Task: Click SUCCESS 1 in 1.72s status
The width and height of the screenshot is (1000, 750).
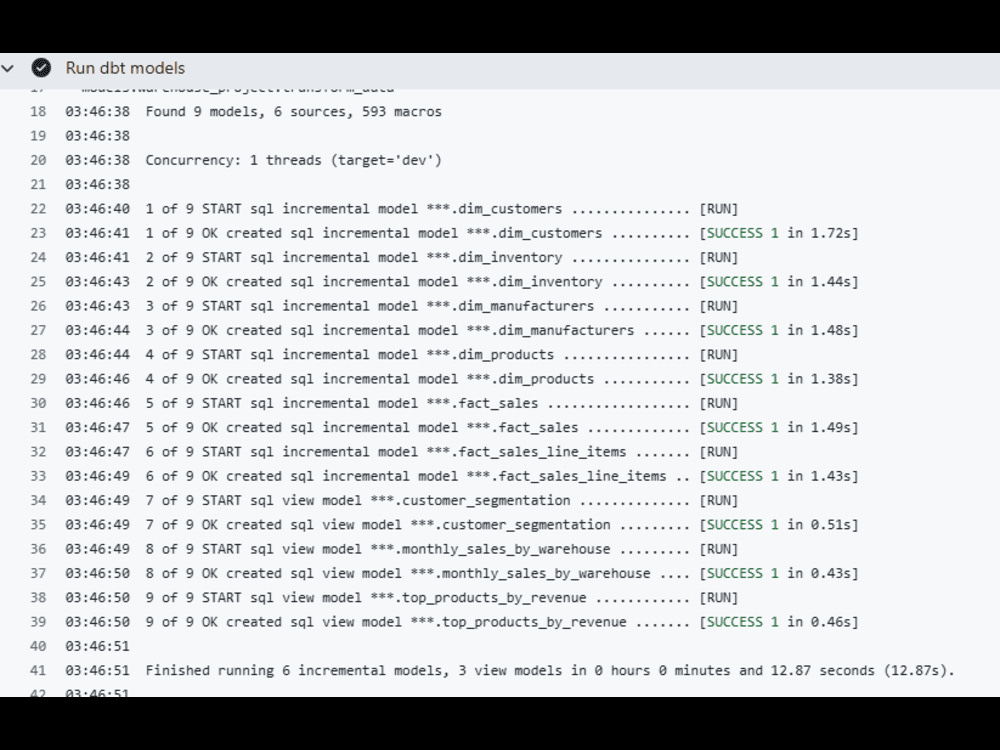Action: pos(779,233)
